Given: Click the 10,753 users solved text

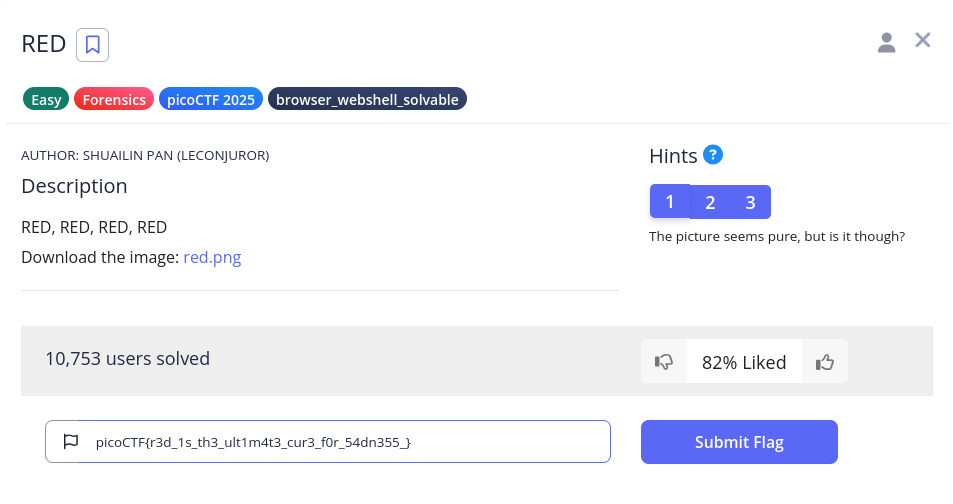Looking at the screenshot, I should coord(128,358).
